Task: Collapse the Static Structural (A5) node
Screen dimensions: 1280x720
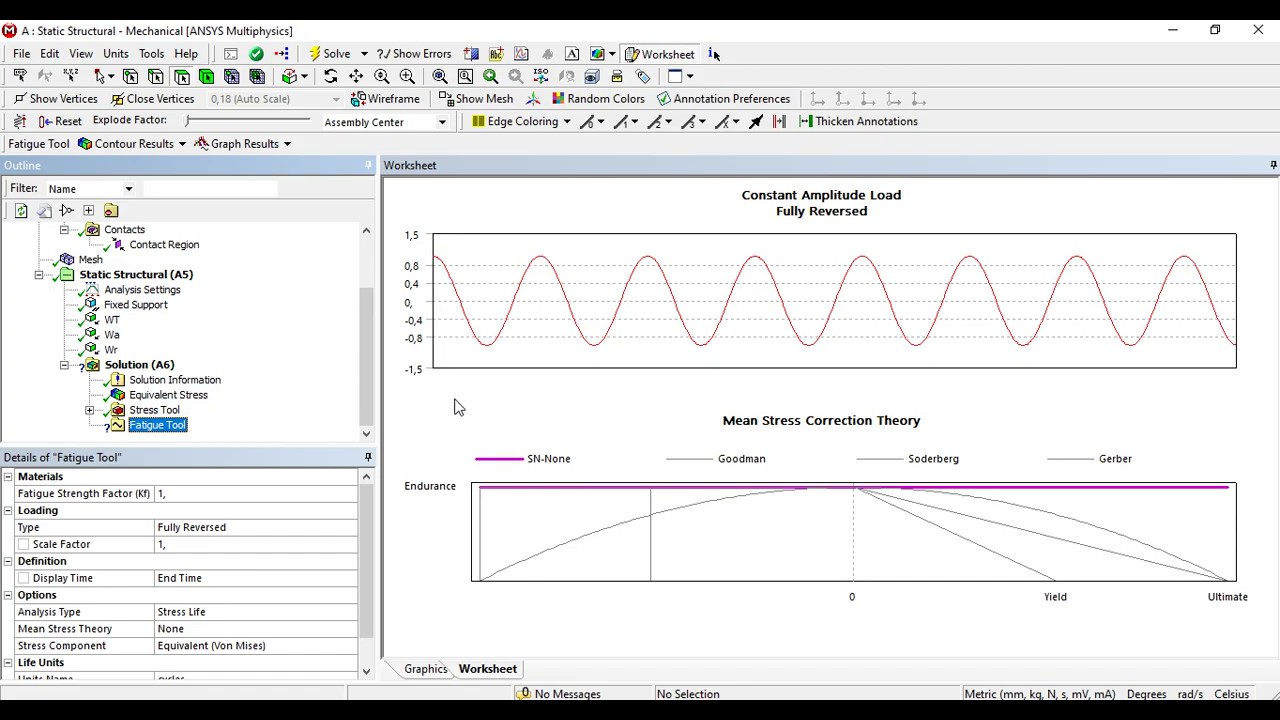Action: [39, 275]
